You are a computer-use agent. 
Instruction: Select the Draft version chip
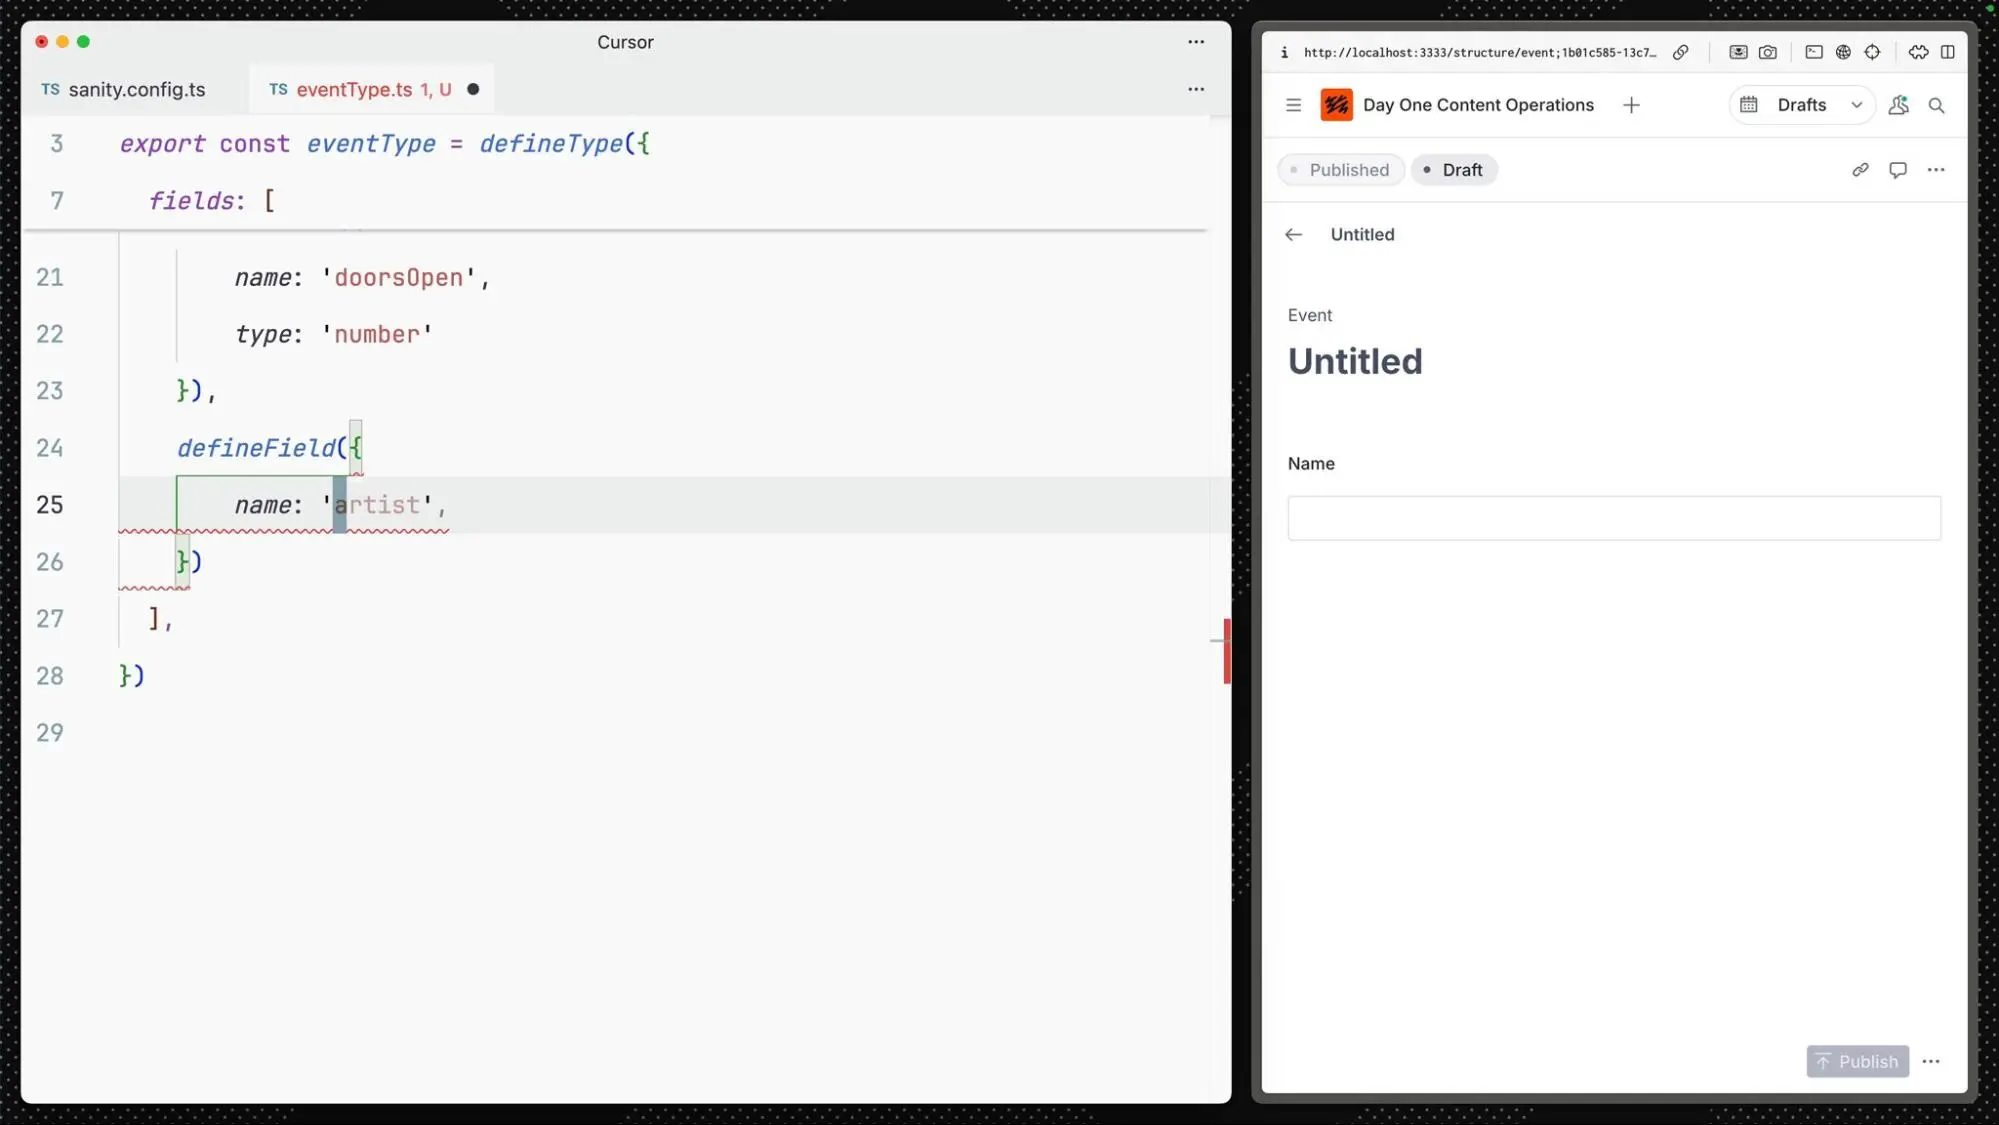coord(1453,170)
